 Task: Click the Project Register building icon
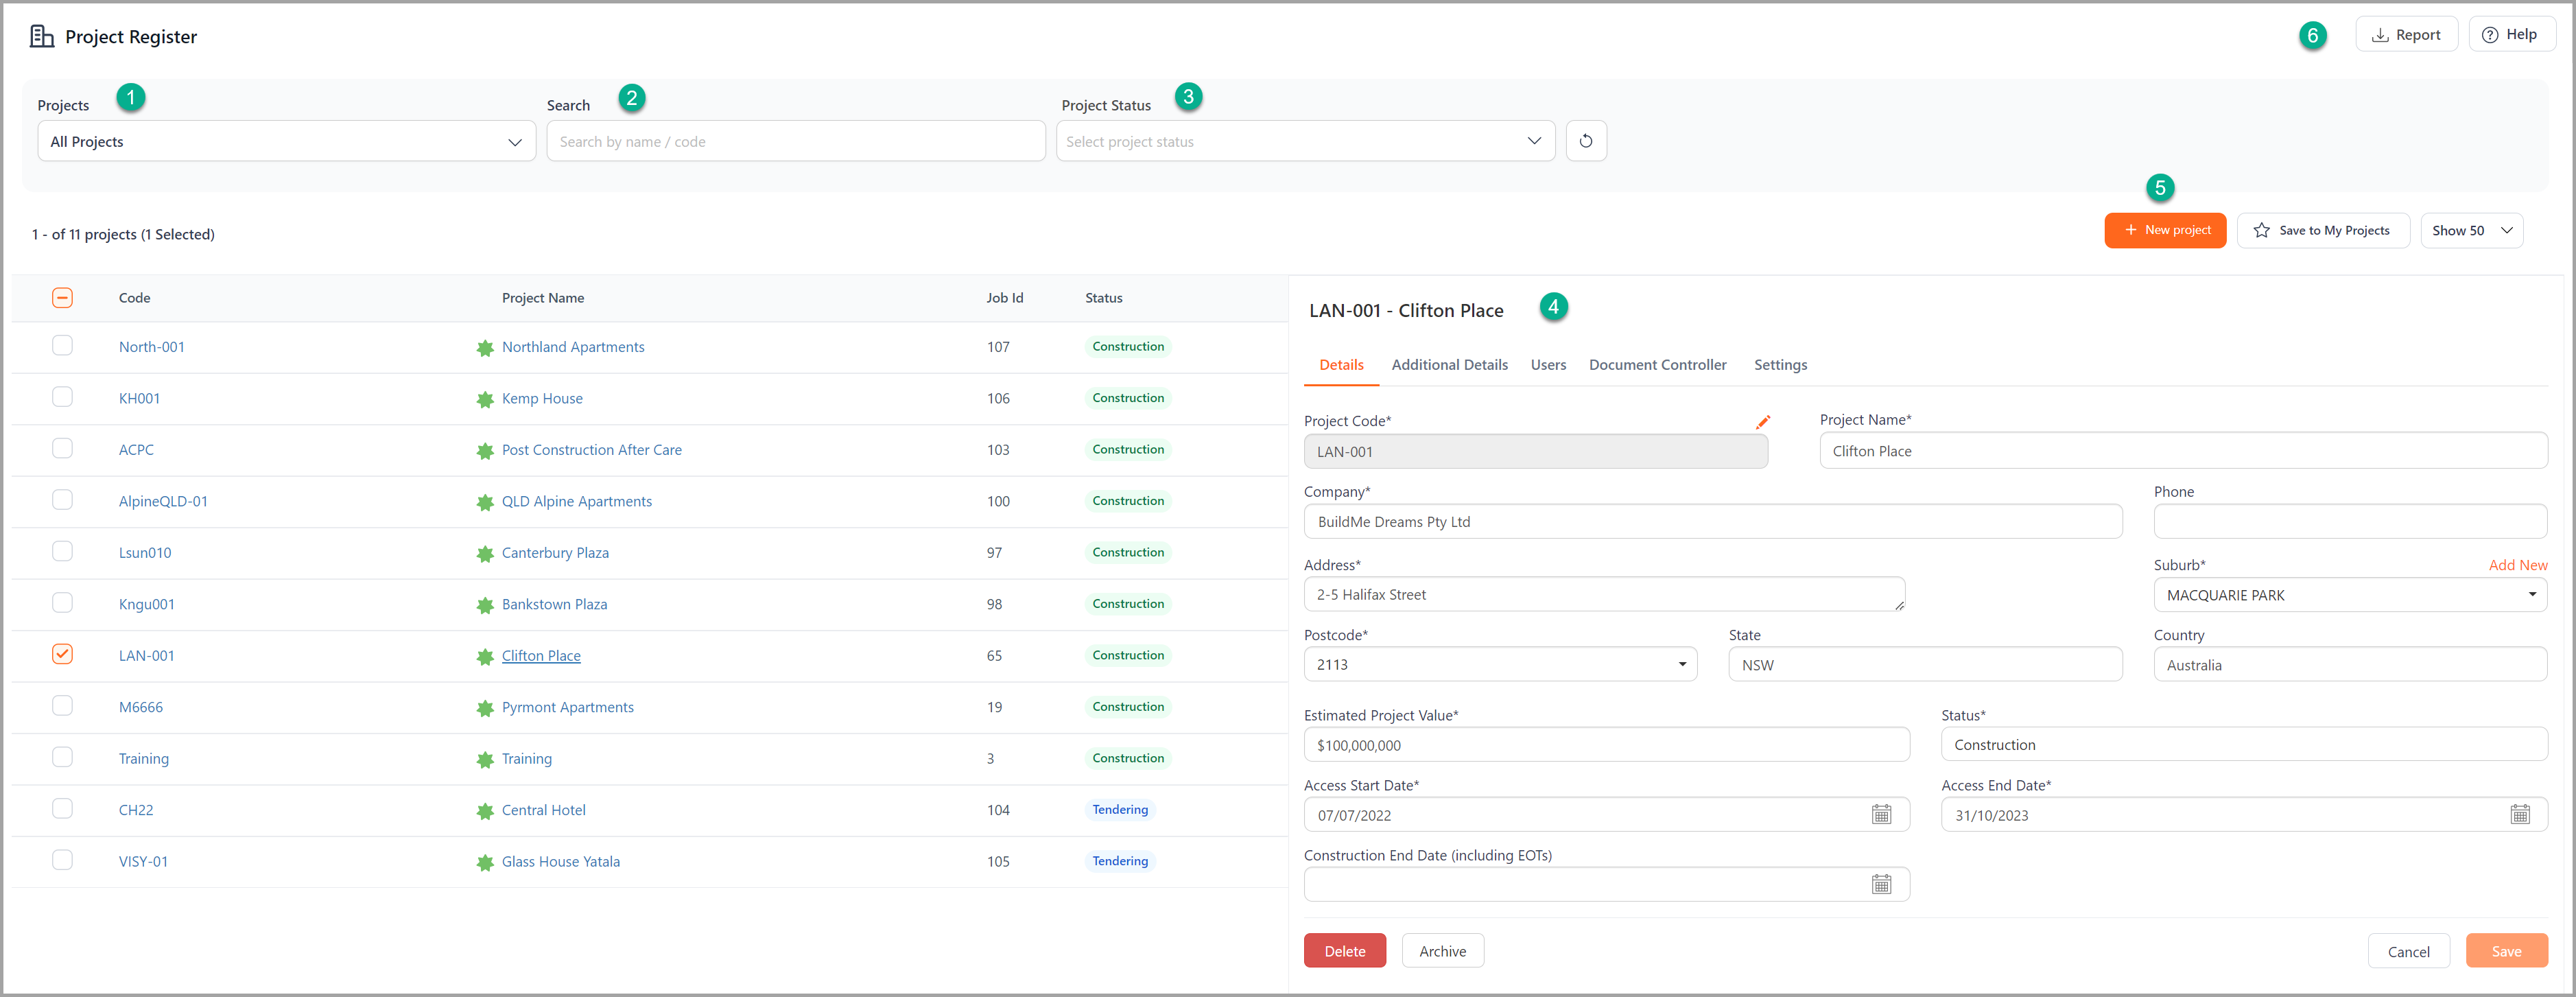point(41,37)
